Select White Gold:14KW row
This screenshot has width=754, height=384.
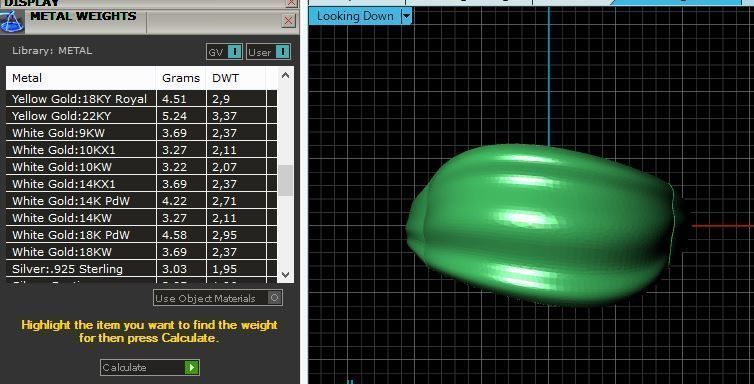pyautogui.click(x=141, y=218)
